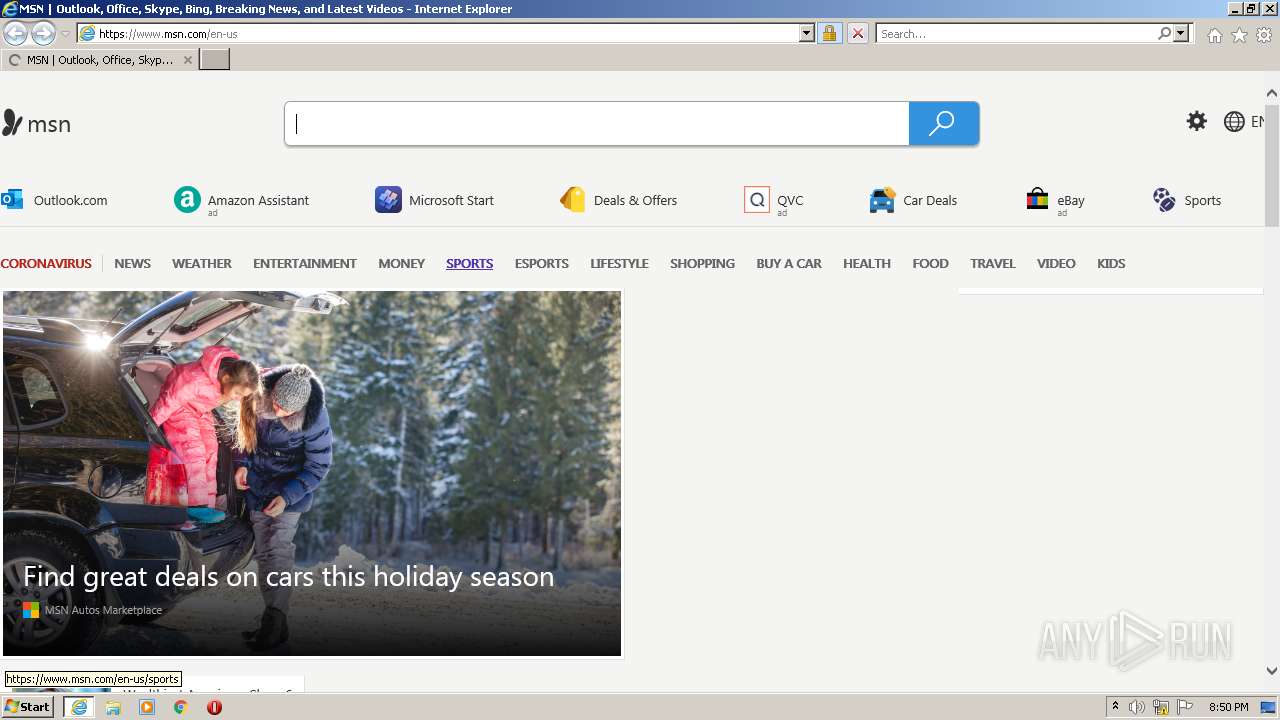This screenshot has height=720, width=1280.
Task: Open the Microsoft Start link
Action: point(451,200)
